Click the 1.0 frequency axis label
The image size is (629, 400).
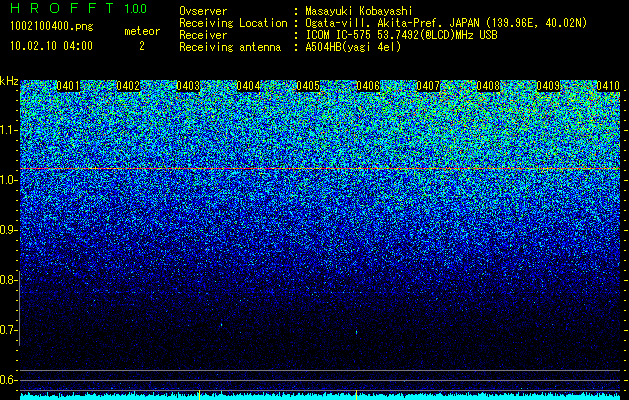point(8,180)
